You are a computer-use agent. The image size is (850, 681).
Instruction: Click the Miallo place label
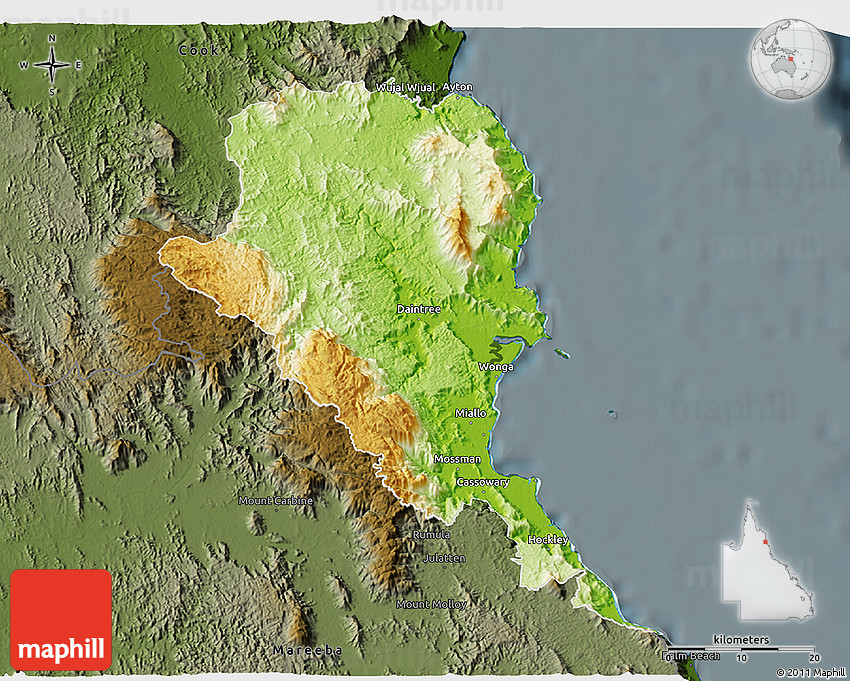click(470, 413)
